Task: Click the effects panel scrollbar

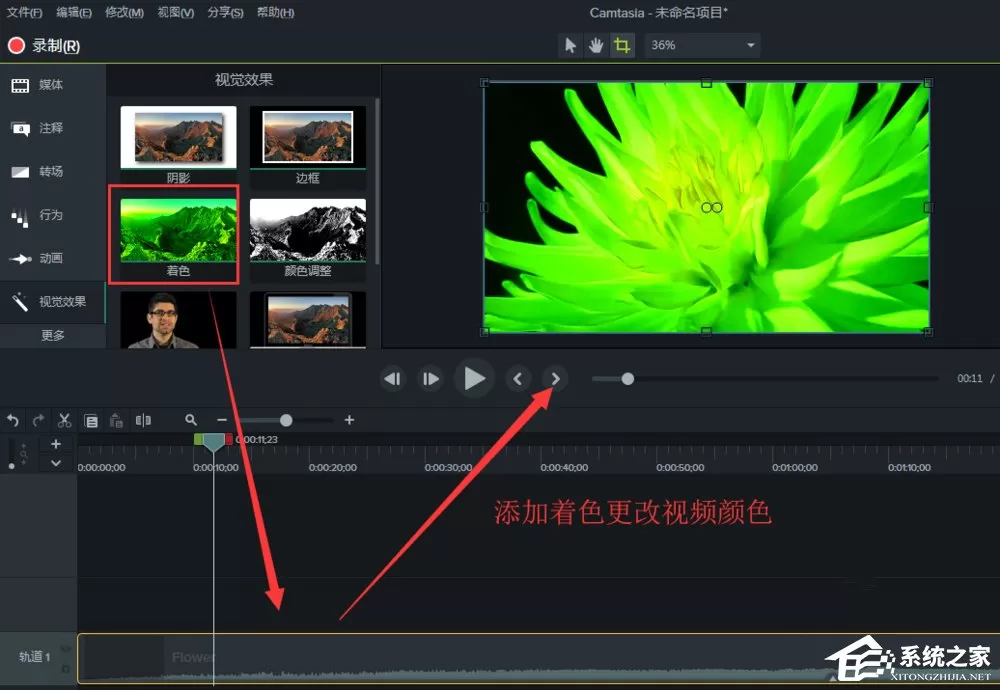Action: [377, 181]
